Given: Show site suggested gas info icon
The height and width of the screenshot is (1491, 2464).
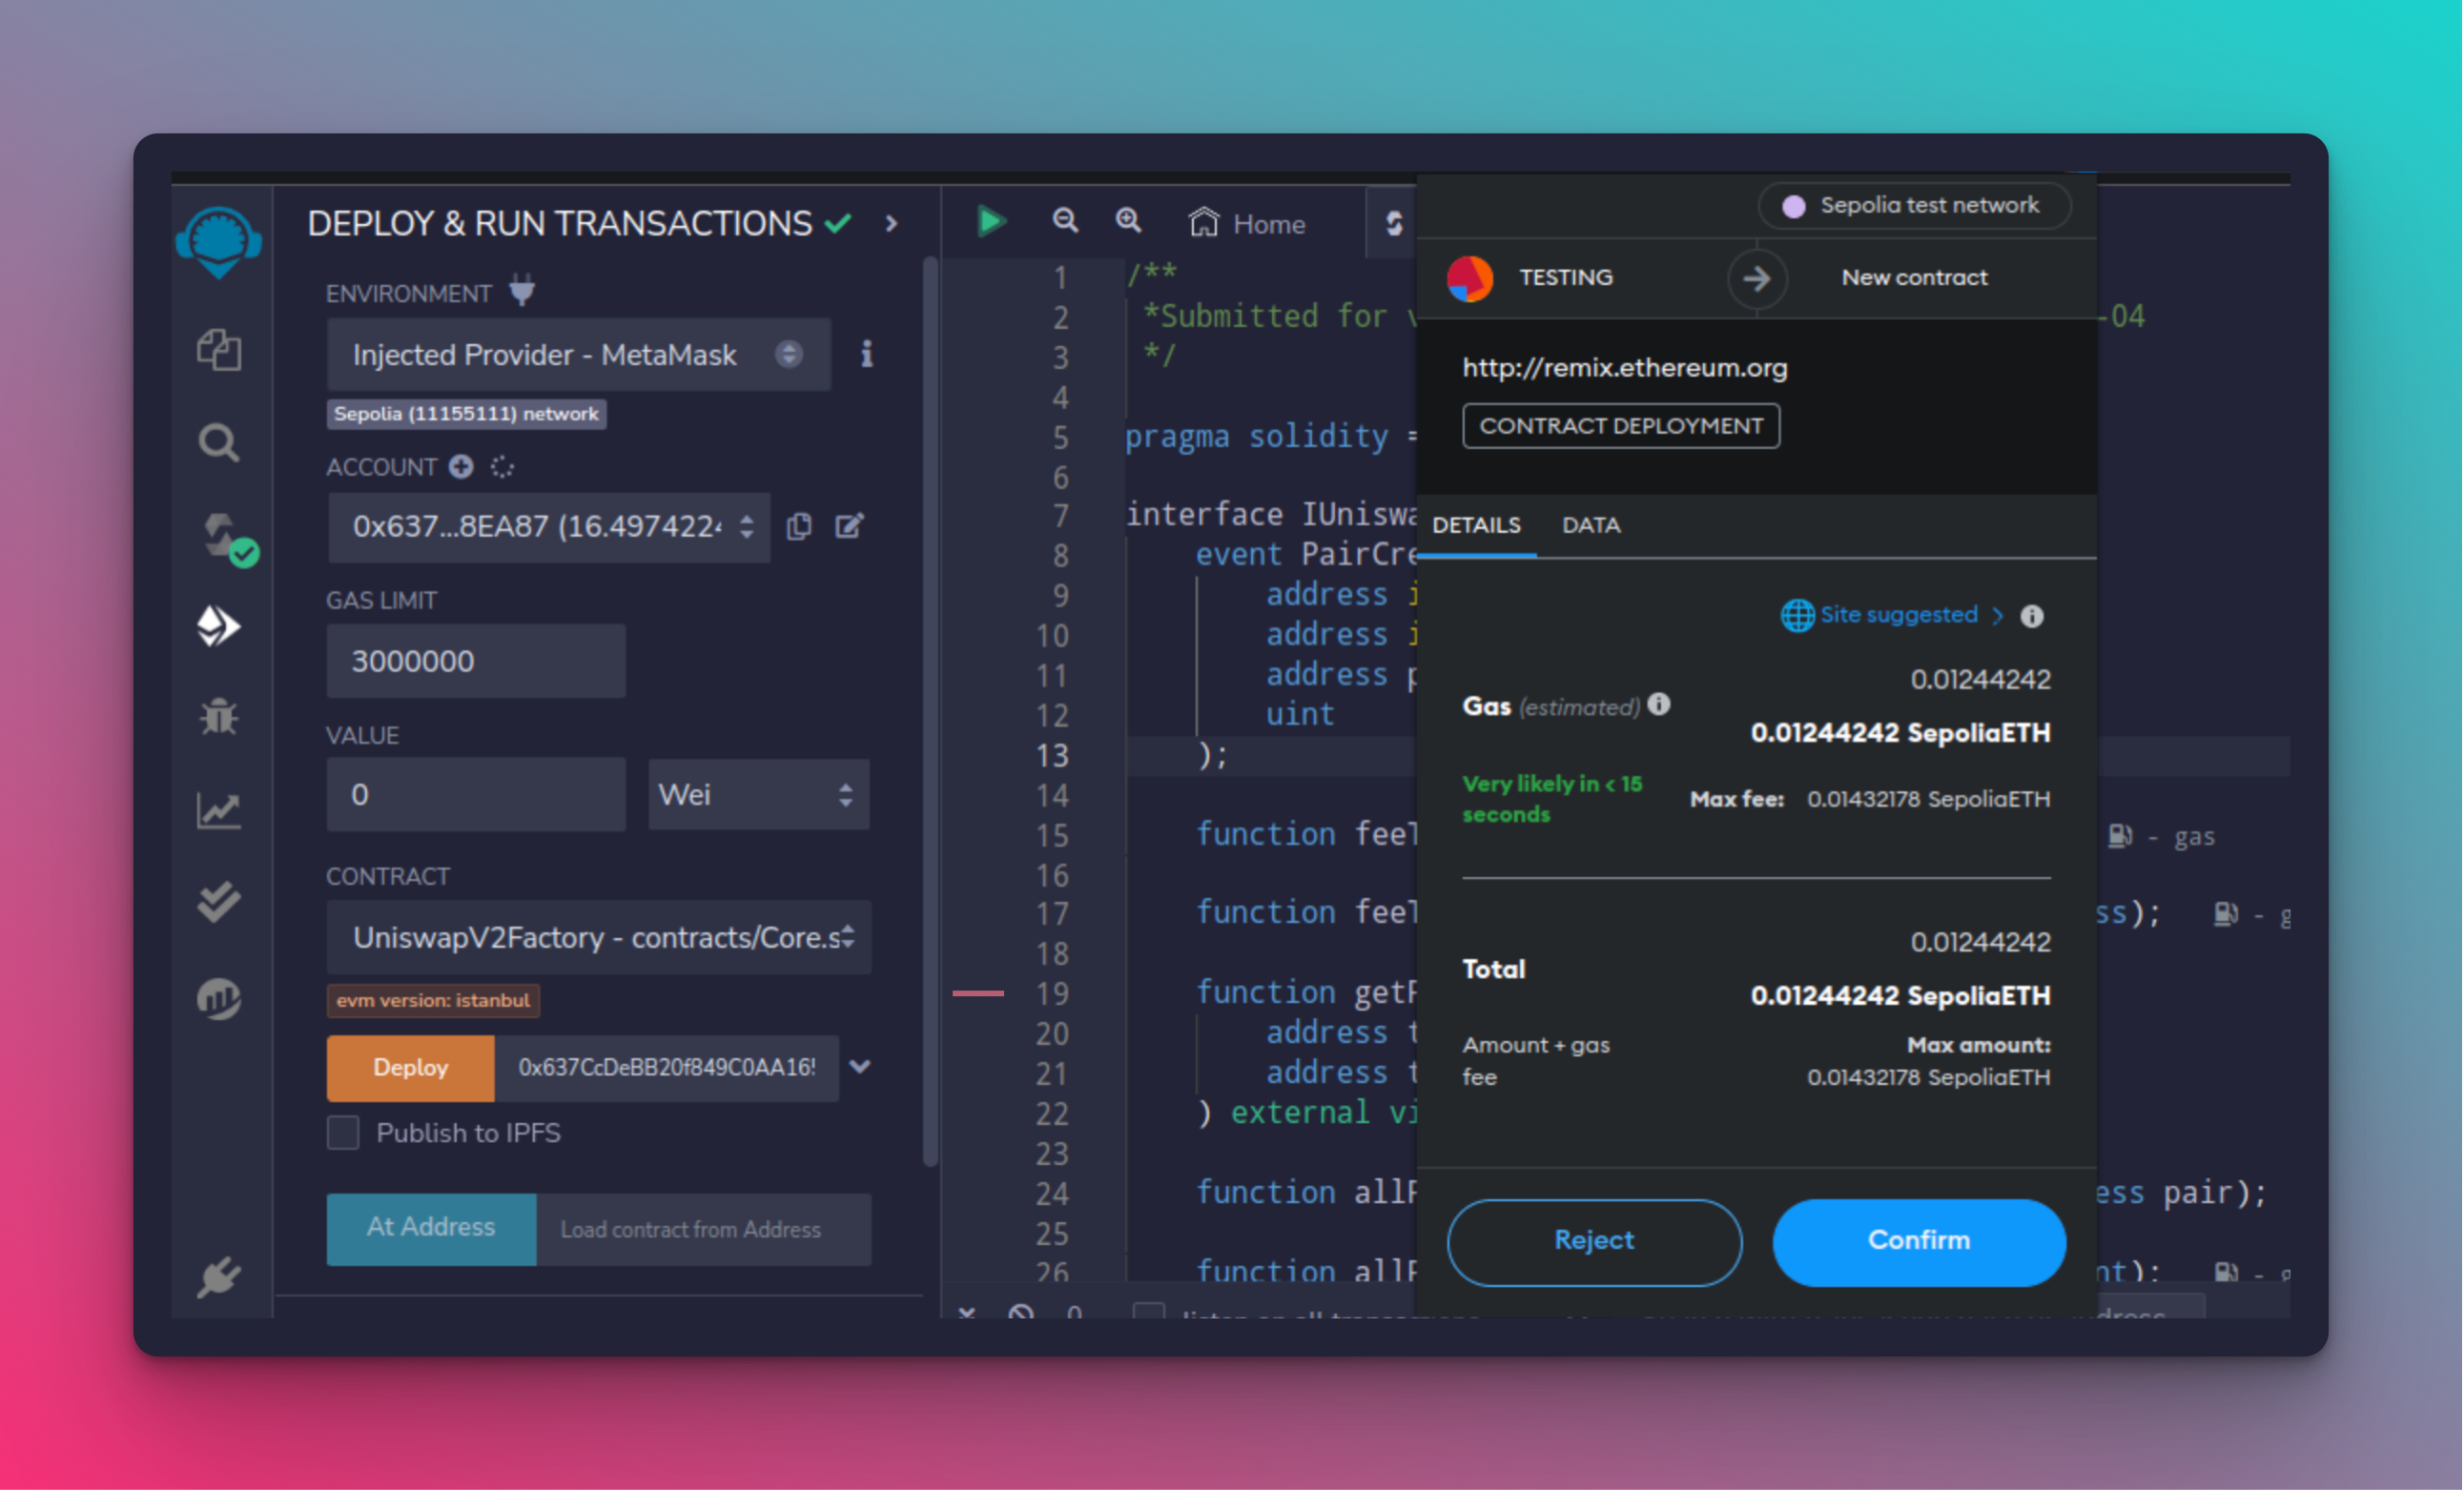Looking at the screenshot, I should click(x=2031, y=616).
